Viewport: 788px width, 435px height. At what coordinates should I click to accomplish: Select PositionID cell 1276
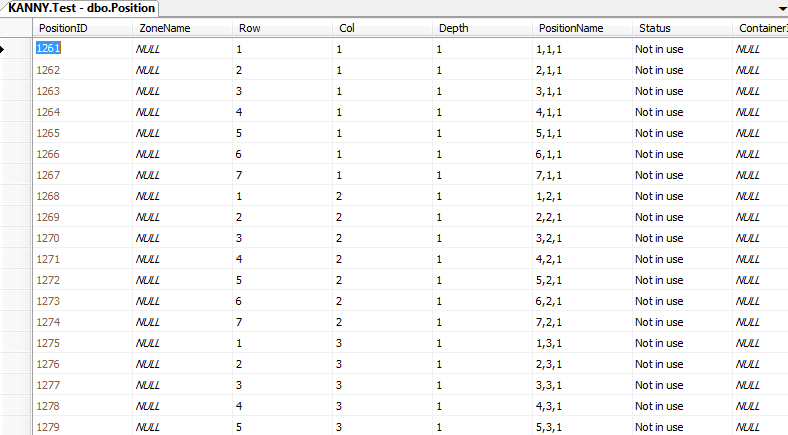(x=82, y=364)
